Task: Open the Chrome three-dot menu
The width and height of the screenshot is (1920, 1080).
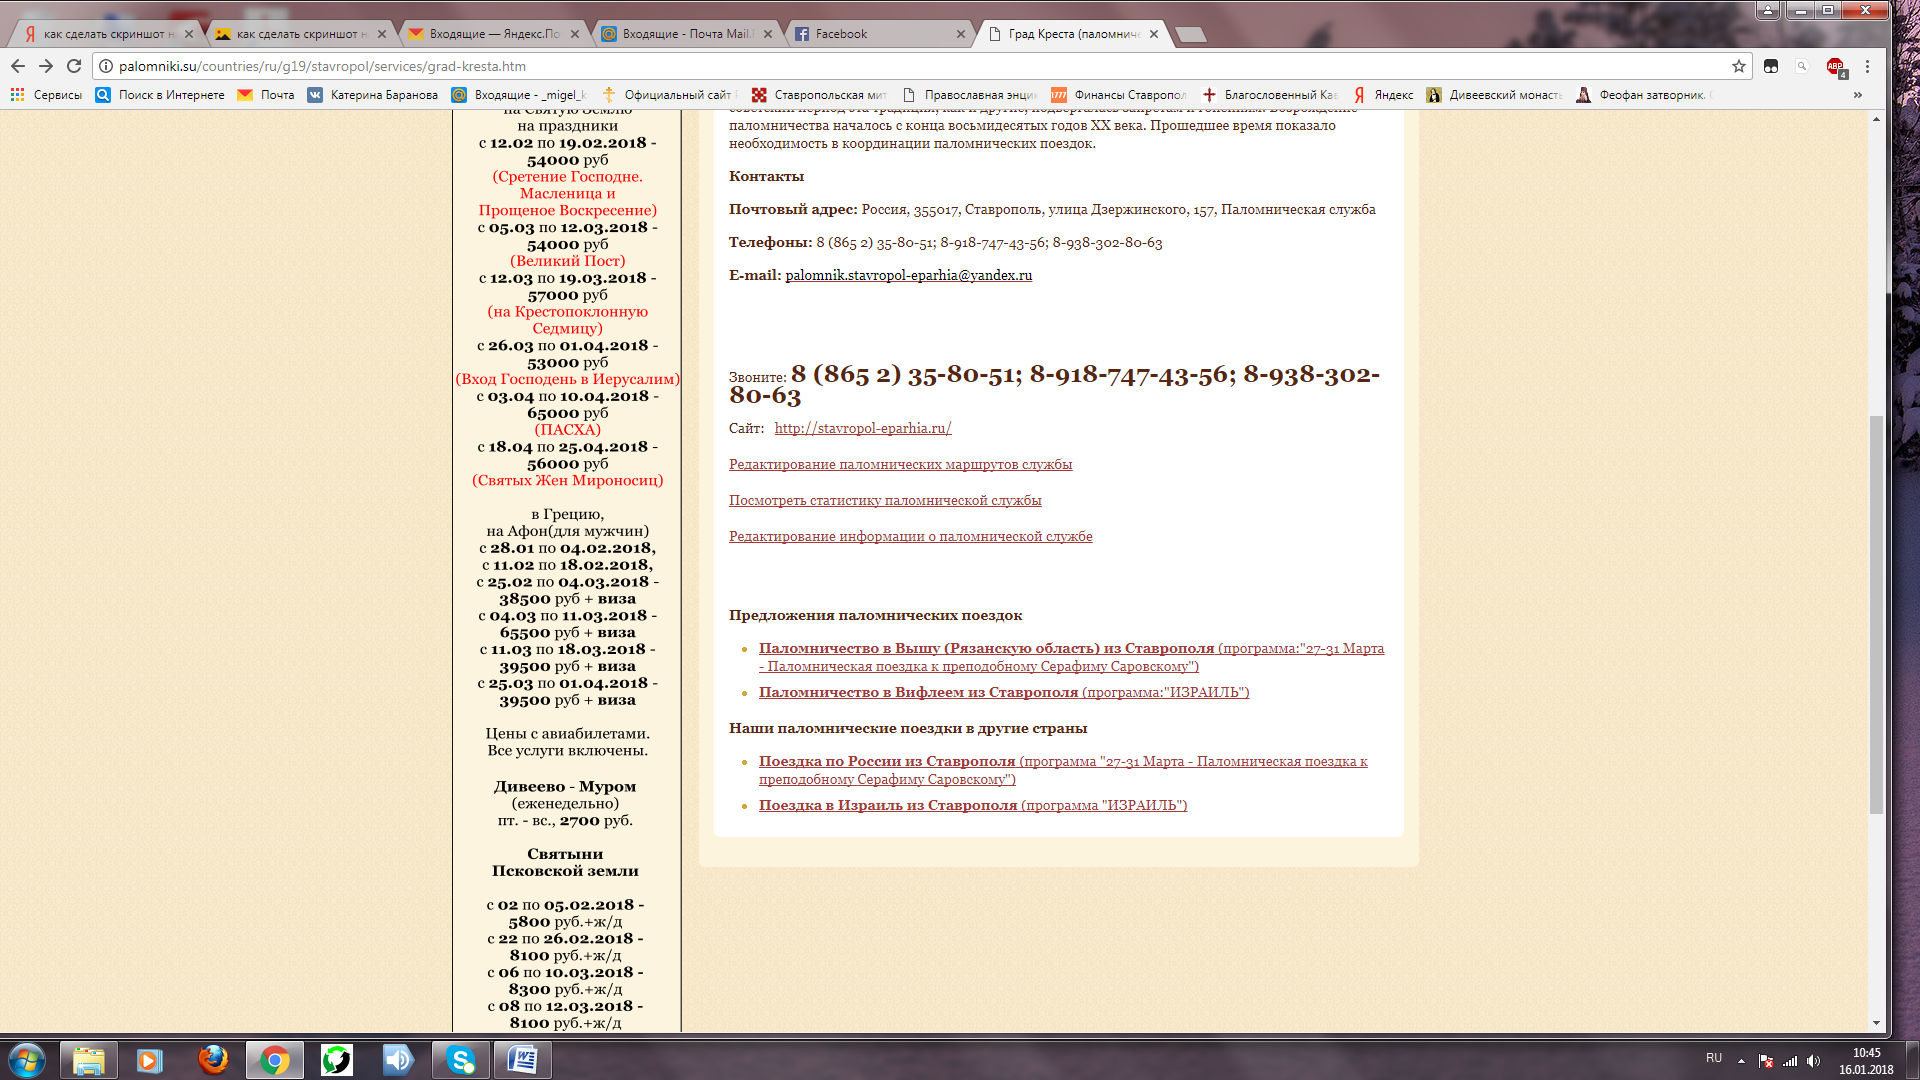Action: [1867, 66]
